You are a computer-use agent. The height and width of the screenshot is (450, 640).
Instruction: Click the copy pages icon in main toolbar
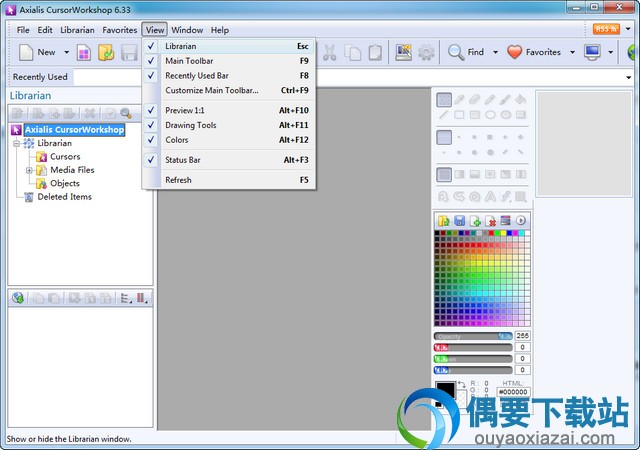(353, 53)
